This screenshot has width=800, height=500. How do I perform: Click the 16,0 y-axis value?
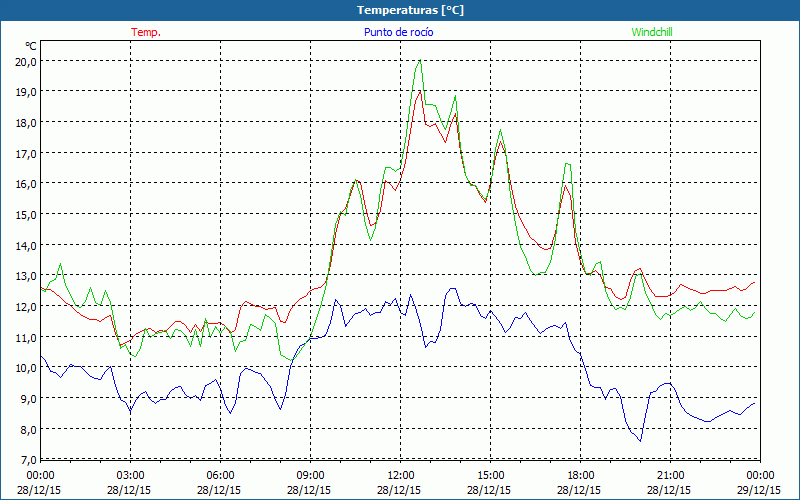tap(27, 184)
